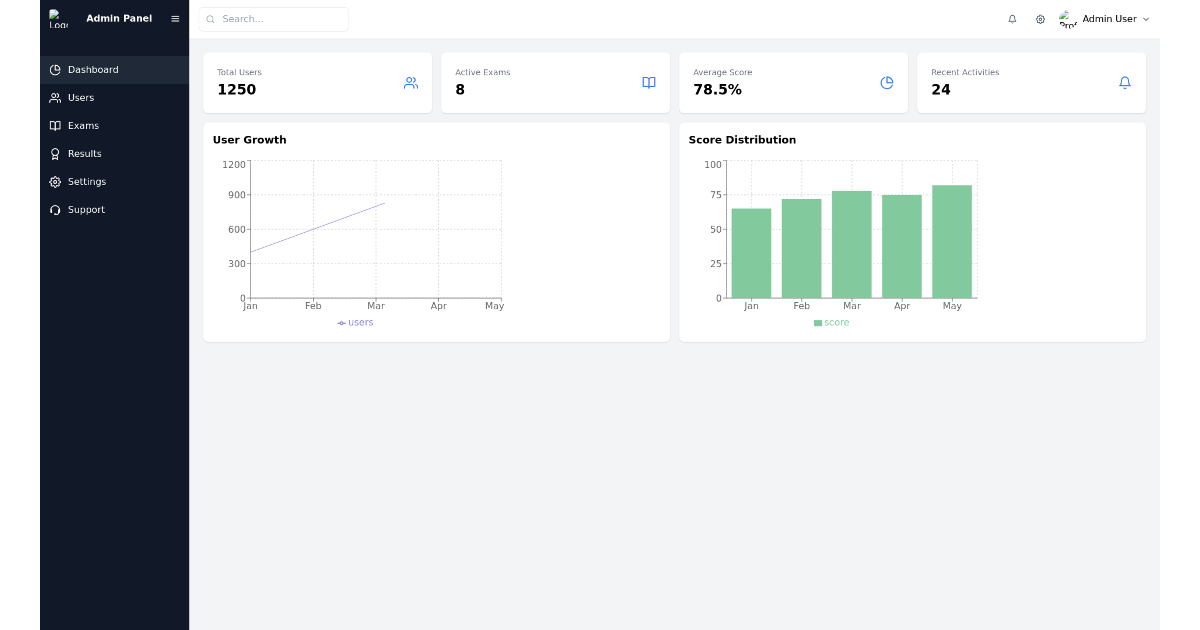The image size is (1200, 630).
Task: Click the Support headset icon in sidebar
Action: (x=56, y=210)
